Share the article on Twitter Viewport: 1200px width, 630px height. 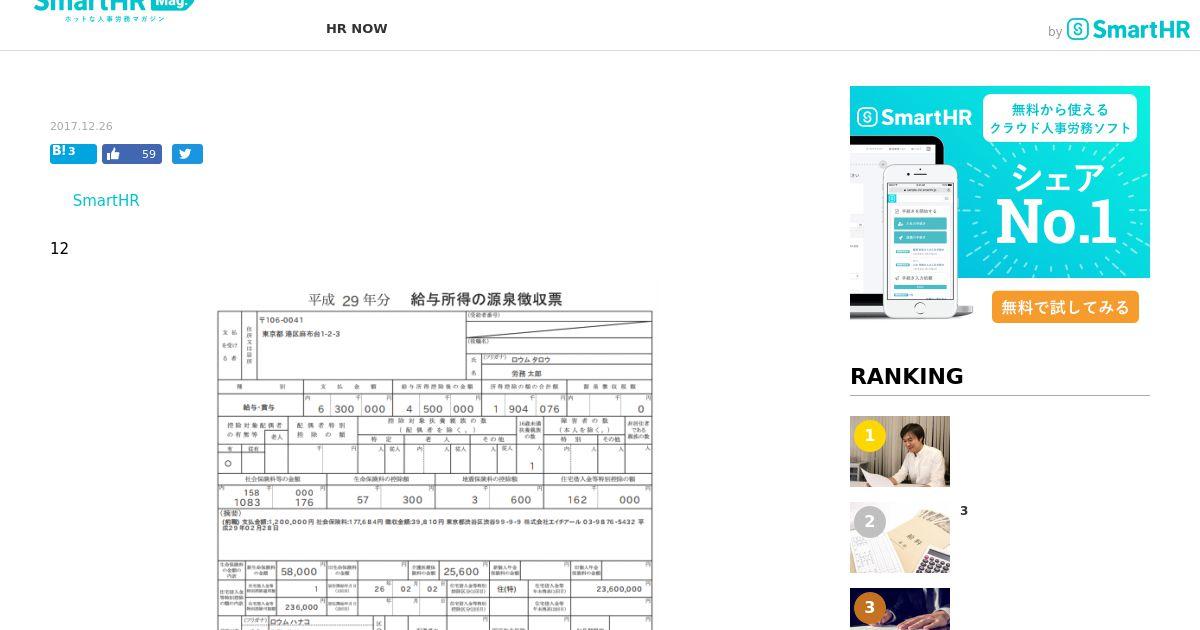pyautogui.click(x=187, y=154)
